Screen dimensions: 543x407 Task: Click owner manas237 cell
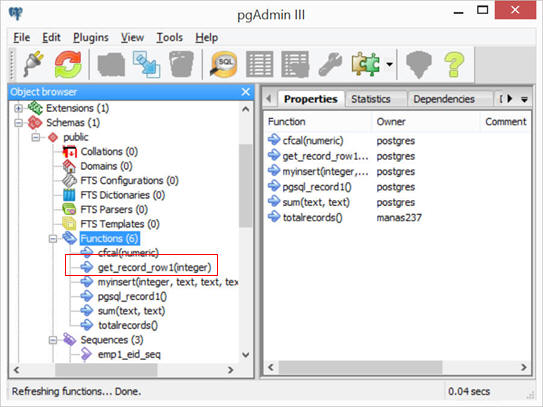pos(399,218)
